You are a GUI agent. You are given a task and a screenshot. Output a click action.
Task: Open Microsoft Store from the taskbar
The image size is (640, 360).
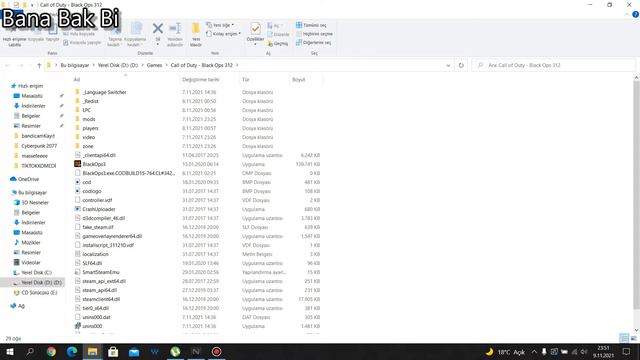[113, 351]
